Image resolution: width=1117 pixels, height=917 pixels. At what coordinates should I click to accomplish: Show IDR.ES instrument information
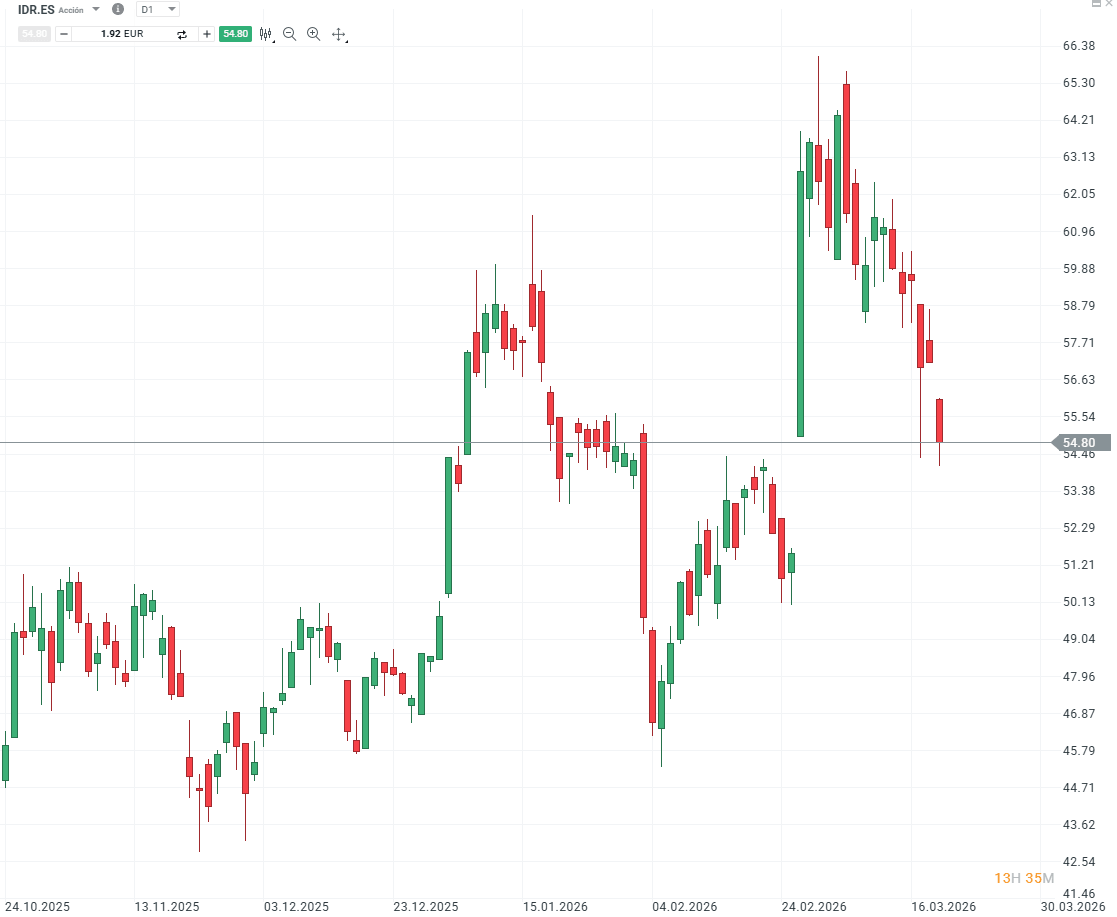tap(118, 9)
